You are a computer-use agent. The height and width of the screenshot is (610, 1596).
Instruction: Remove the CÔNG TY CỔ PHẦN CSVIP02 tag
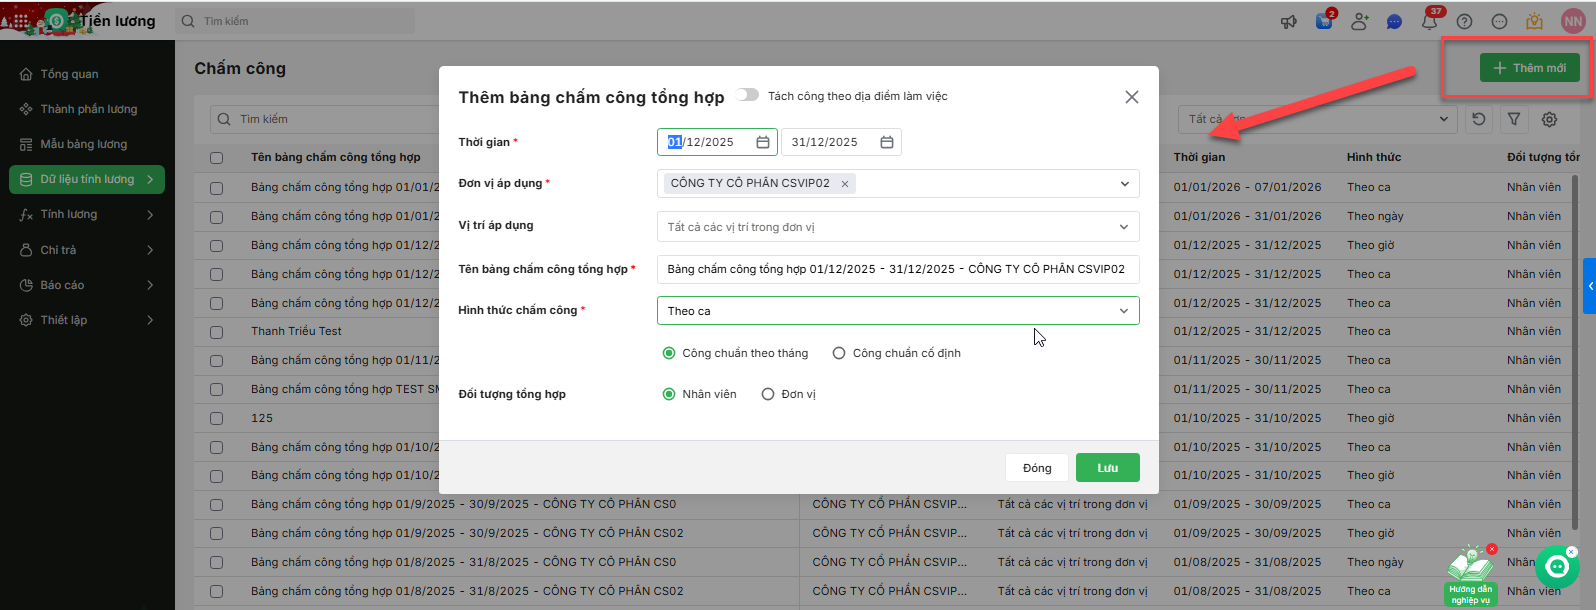click(x=845, y=184)
